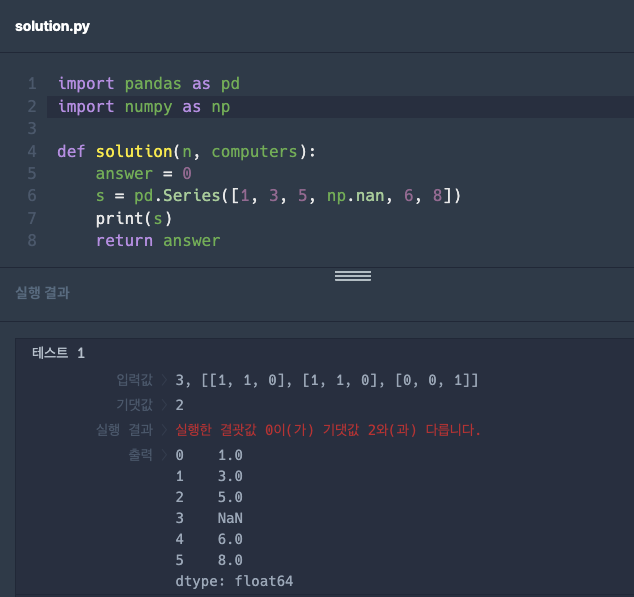Click line number 5 in gutter
Screen dimensions: 634x597
coord(32,174)
